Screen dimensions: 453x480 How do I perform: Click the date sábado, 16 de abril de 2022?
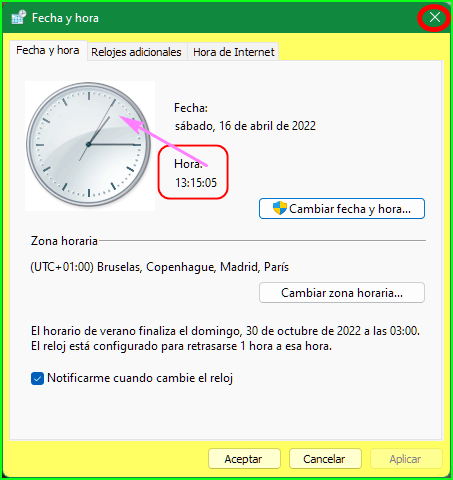245,126
